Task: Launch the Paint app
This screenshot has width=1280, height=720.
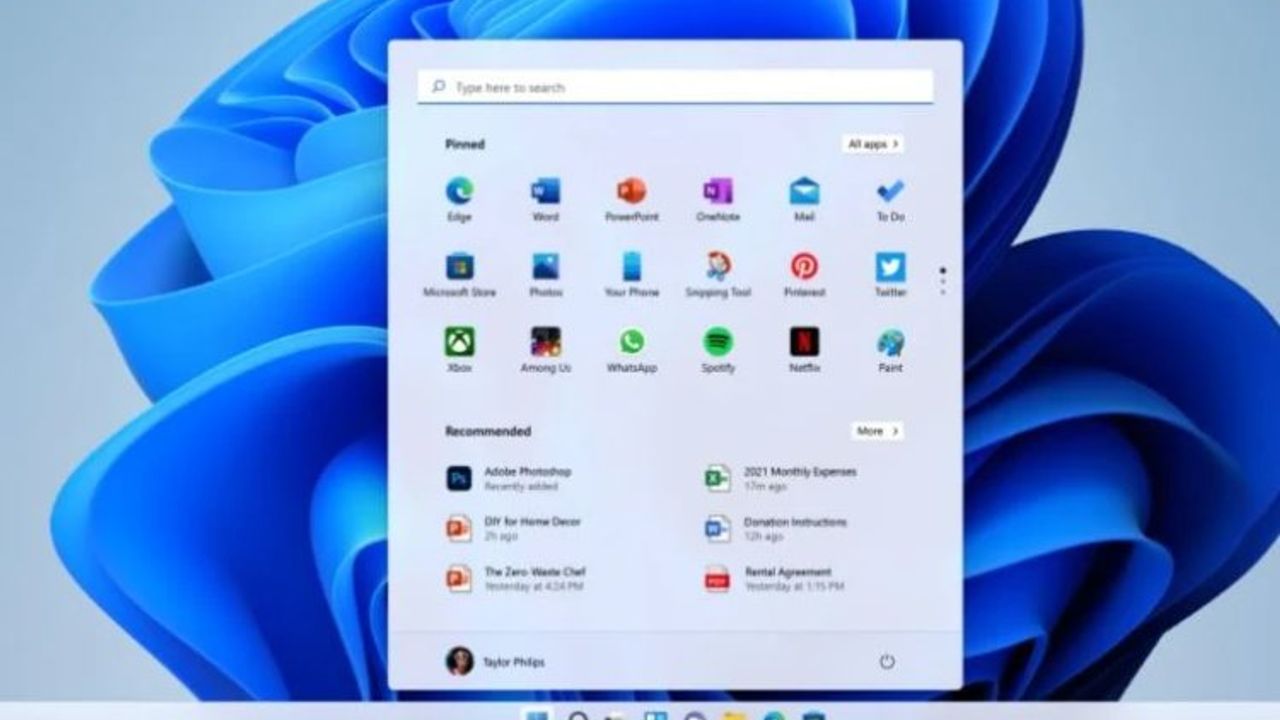Action: (890, 350)
